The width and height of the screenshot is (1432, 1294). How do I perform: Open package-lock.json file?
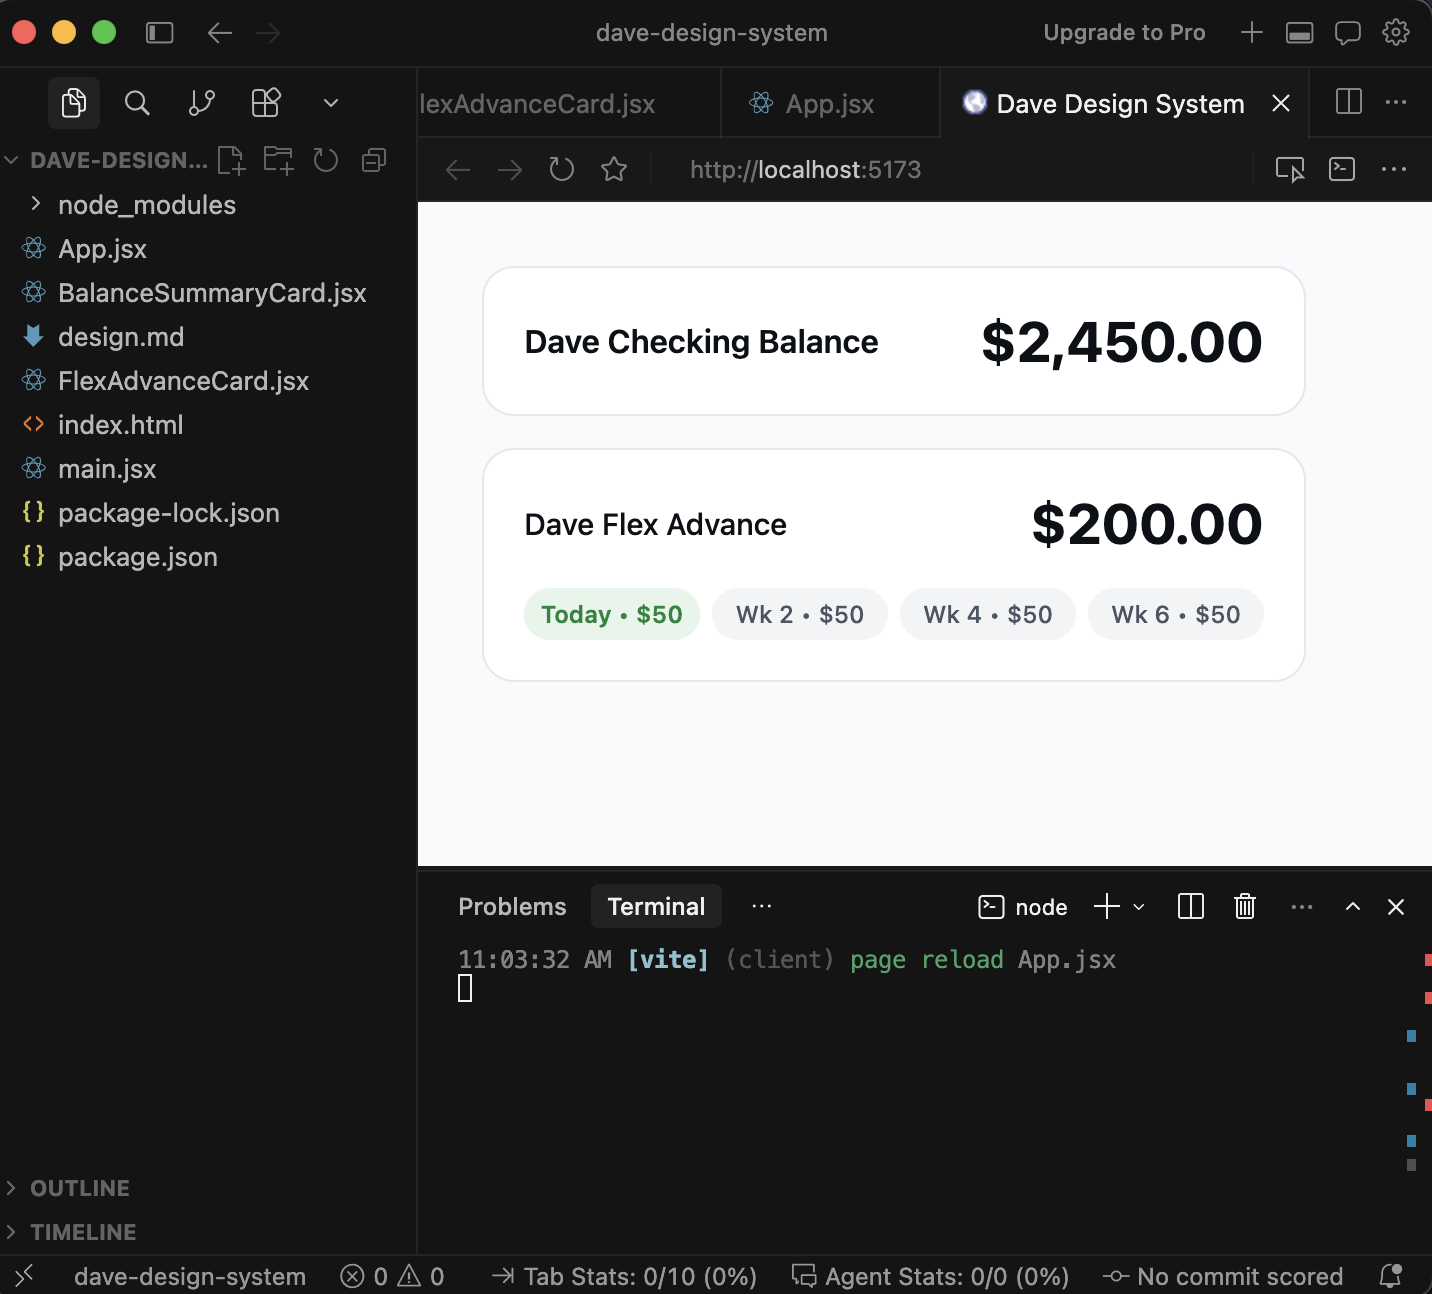pyautogui.click(x=208, y=513)
